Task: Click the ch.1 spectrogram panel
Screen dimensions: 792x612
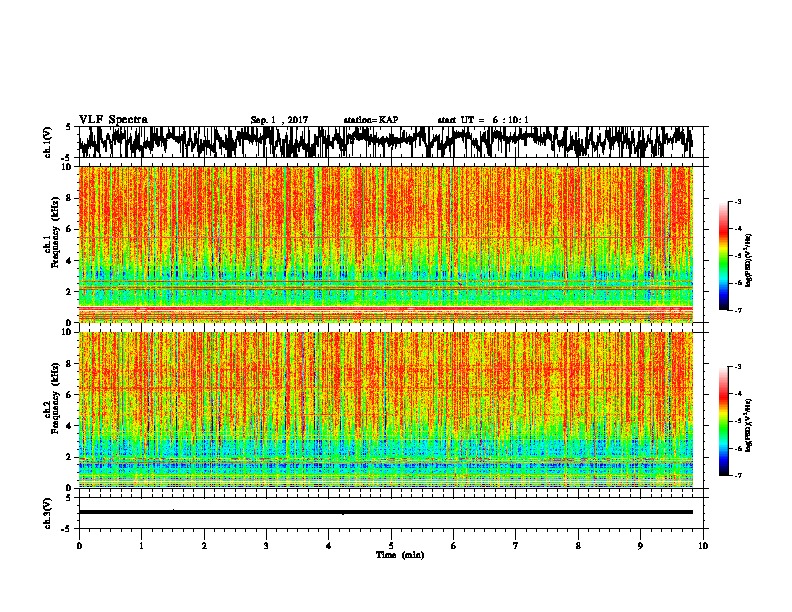Action: tap(385, 244)
